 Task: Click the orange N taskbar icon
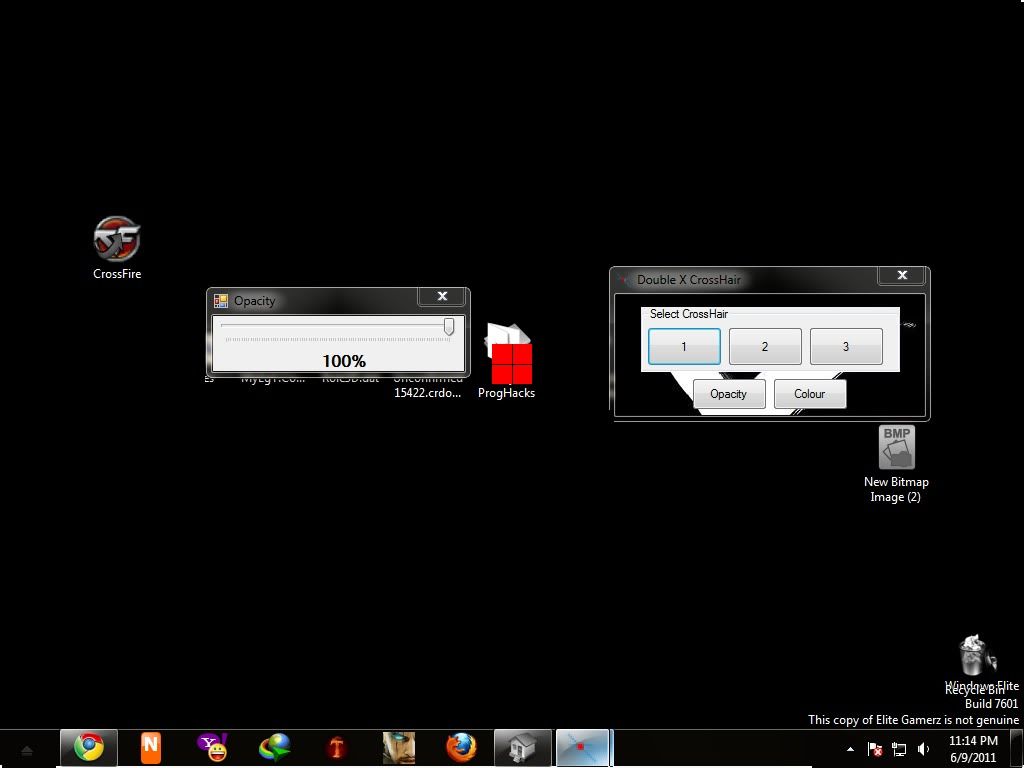point(150,747)
